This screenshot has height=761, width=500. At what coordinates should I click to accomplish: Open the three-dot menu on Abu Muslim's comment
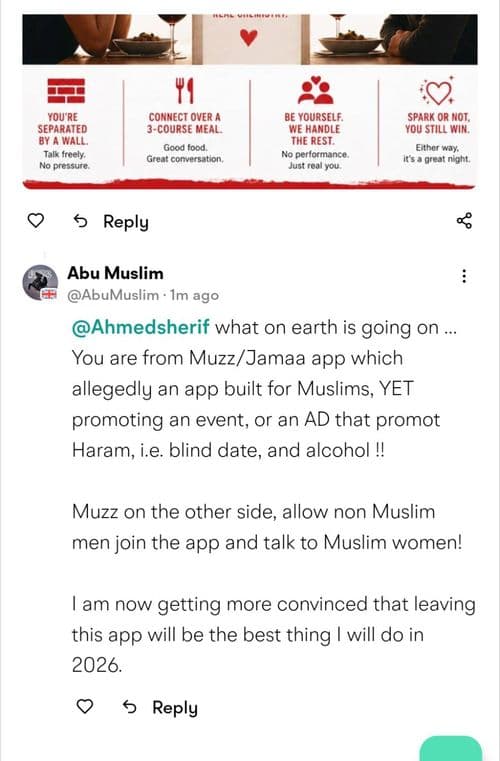(x=464, y=276)
